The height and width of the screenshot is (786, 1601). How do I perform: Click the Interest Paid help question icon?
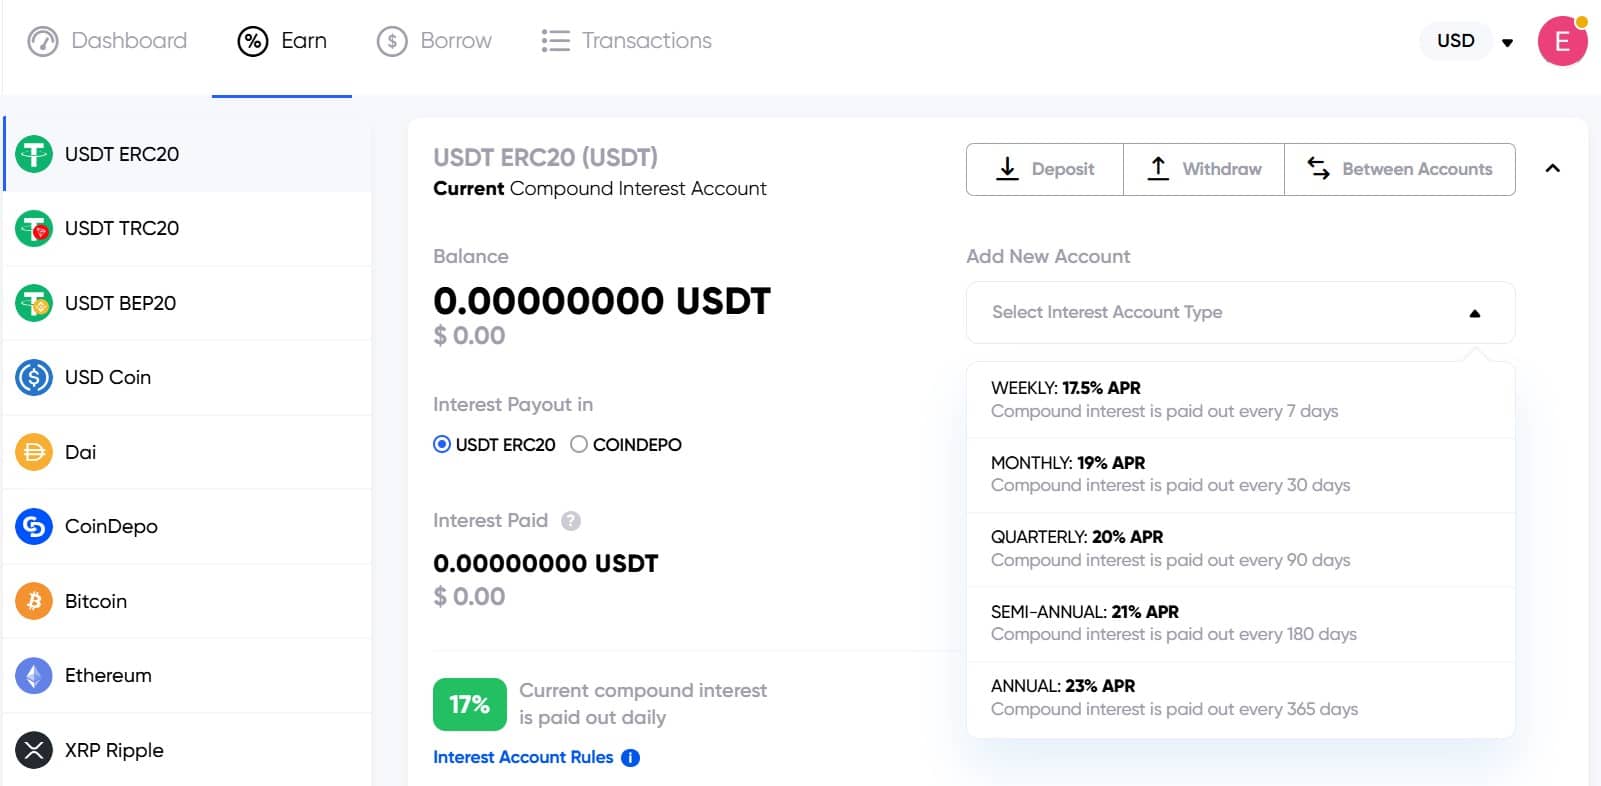tap(571, 521)
